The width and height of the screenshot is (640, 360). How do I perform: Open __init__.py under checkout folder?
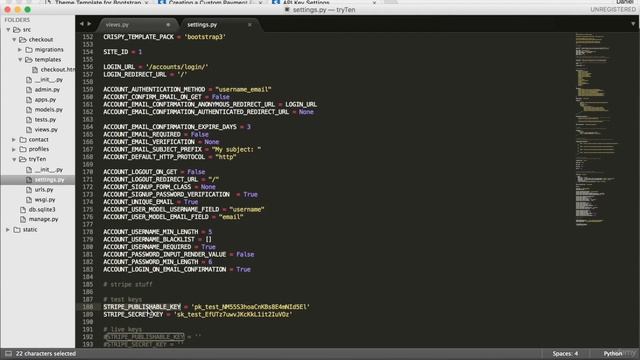[x=49, y=80]
